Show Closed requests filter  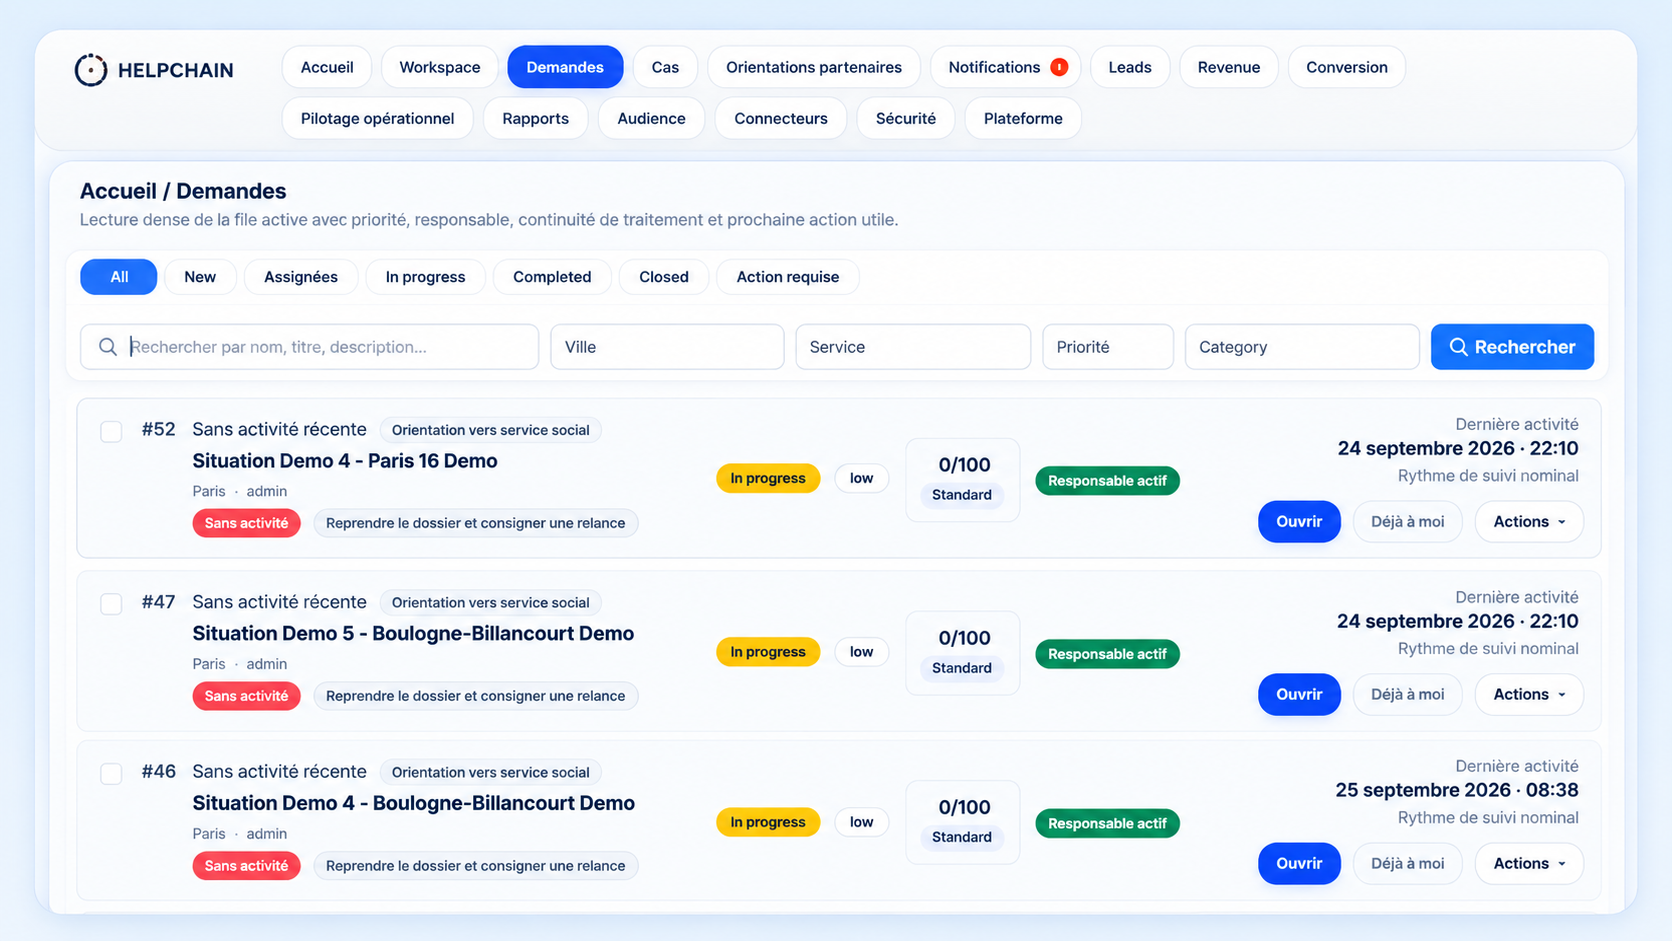tap(664, 277)
